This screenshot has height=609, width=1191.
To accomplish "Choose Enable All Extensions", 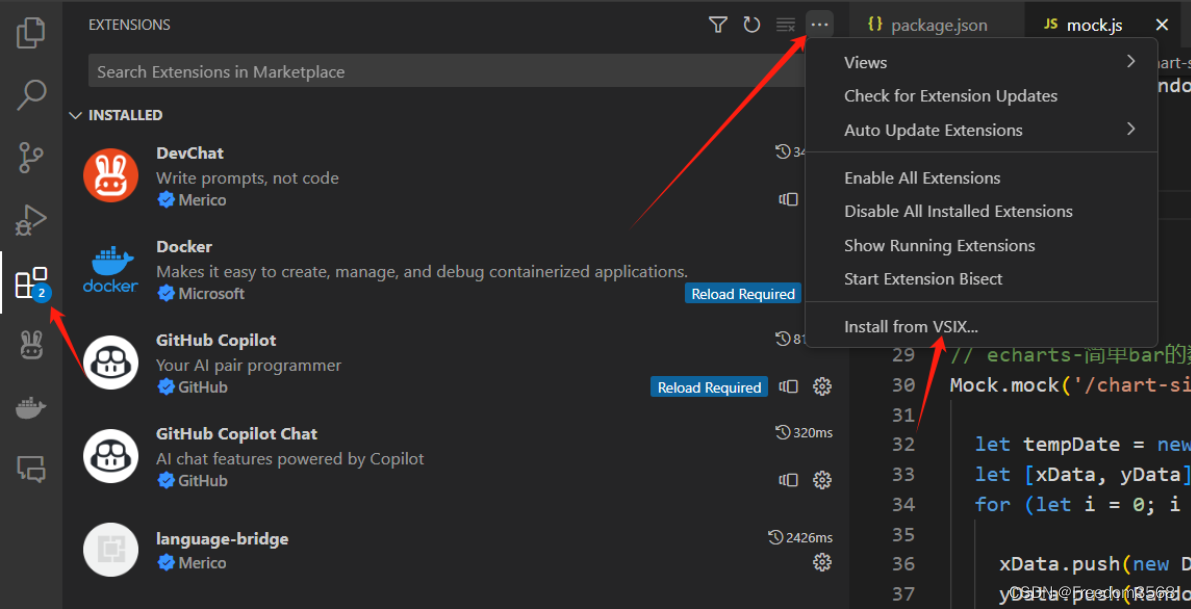I will tap(981, 178).
